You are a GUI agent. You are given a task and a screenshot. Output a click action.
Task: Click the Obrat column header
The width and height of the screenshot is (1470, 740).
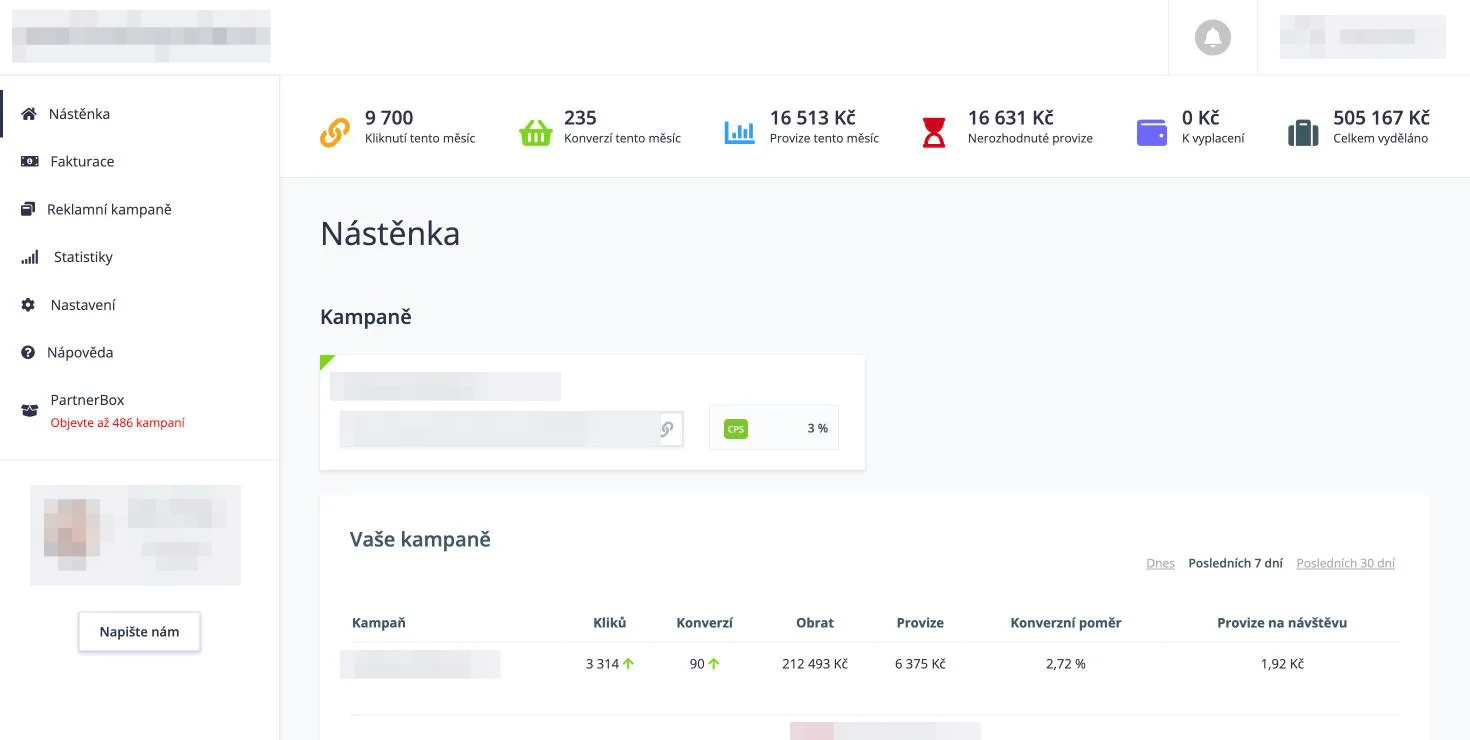[x=815, y=623]
